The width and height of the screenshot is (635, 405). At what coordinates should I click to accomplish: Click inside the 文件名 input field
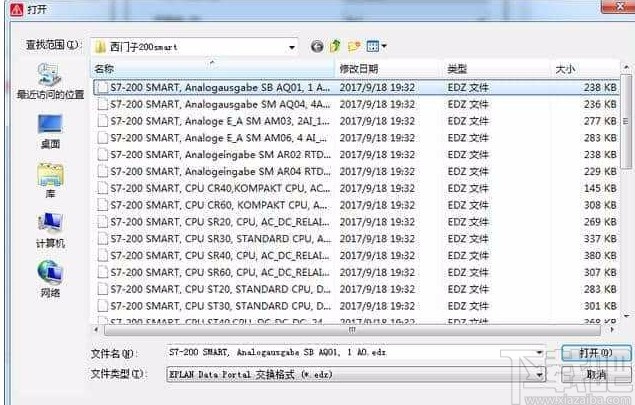(350, 352)
